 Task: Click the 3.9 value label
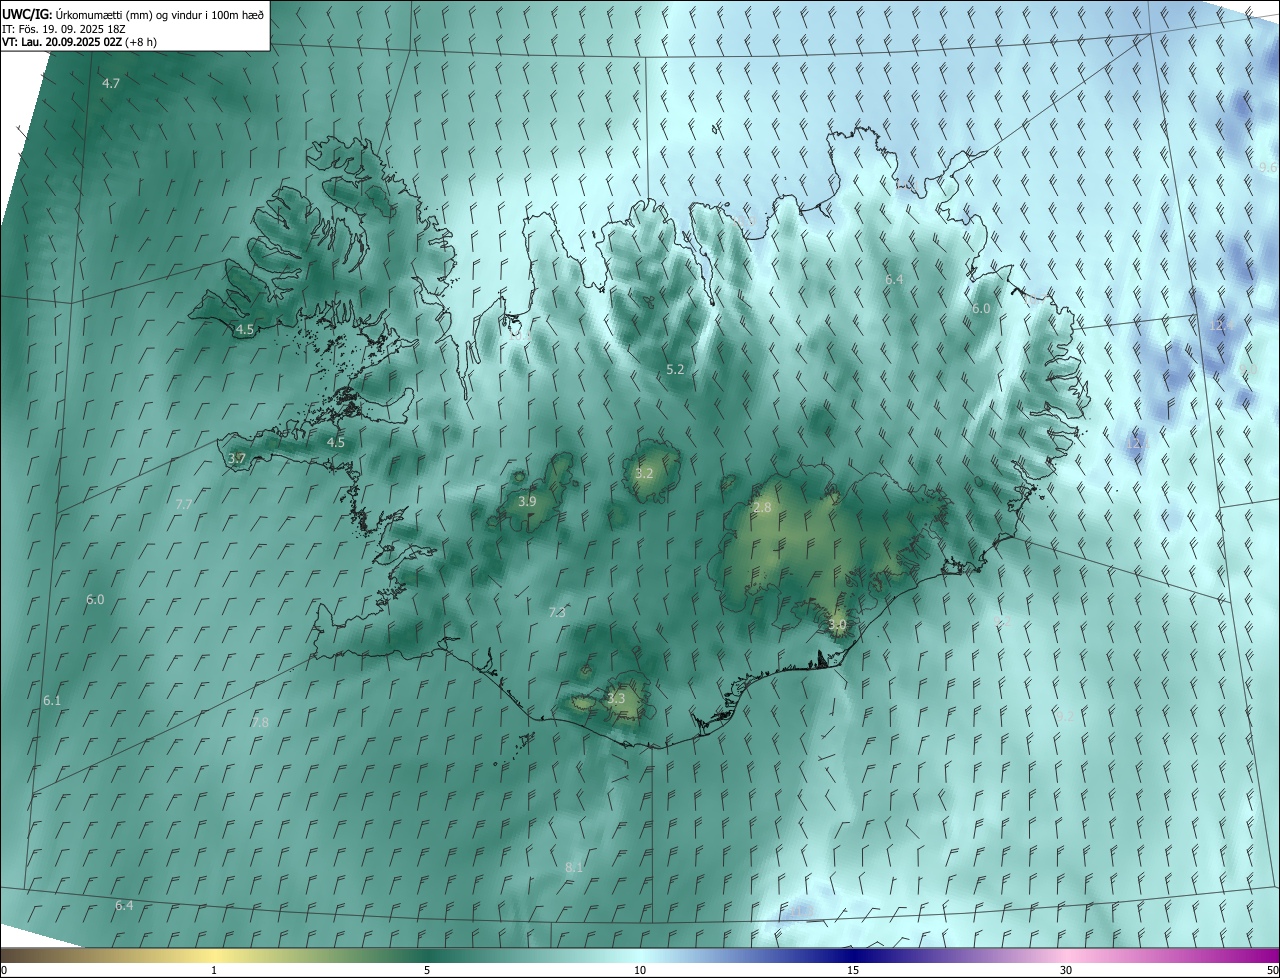(527, 502)
